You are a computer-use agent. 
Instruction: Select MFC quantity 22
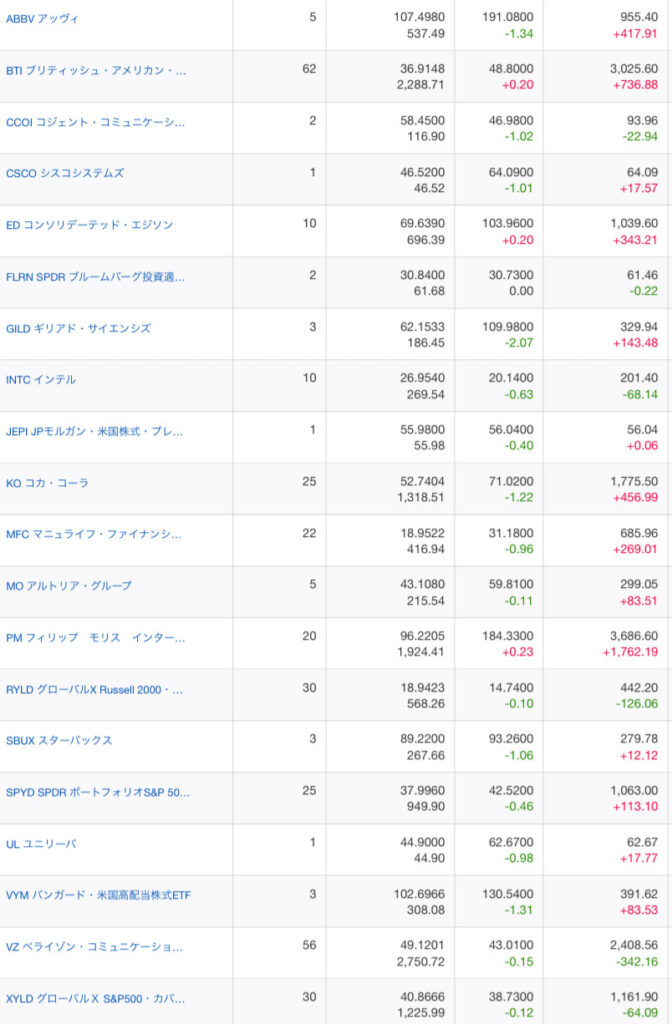click(x=309, y=533)
